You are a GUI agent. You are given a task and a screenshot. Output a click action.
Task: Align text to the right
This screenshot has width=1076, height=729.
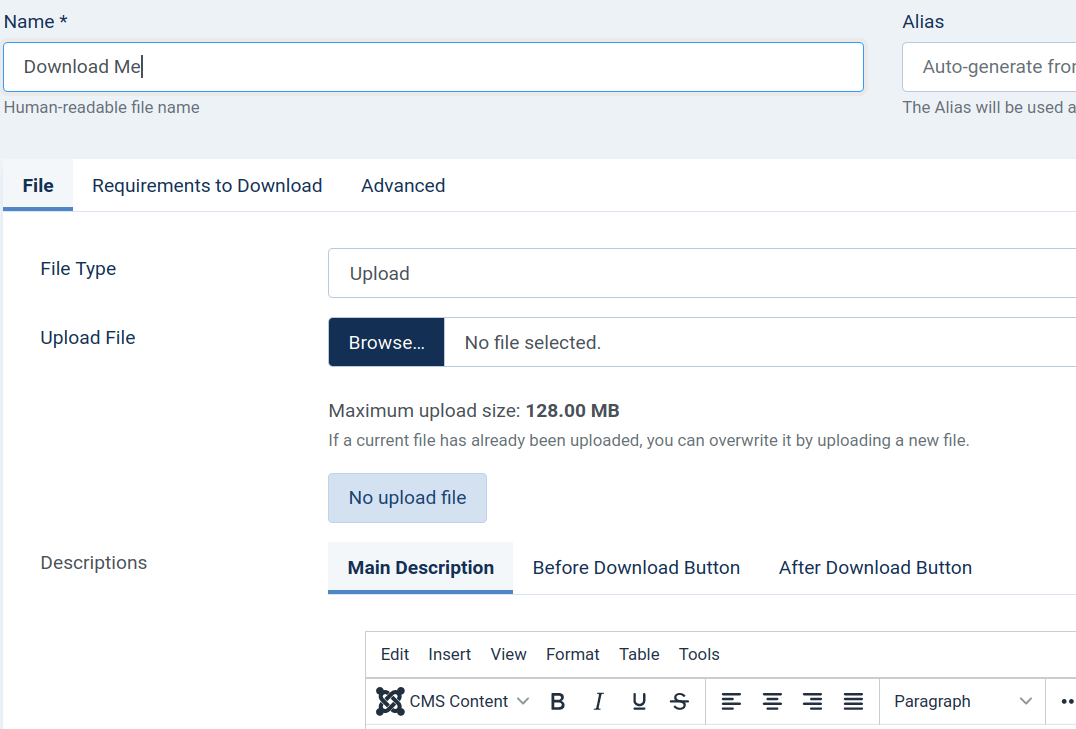coord(812,702)
